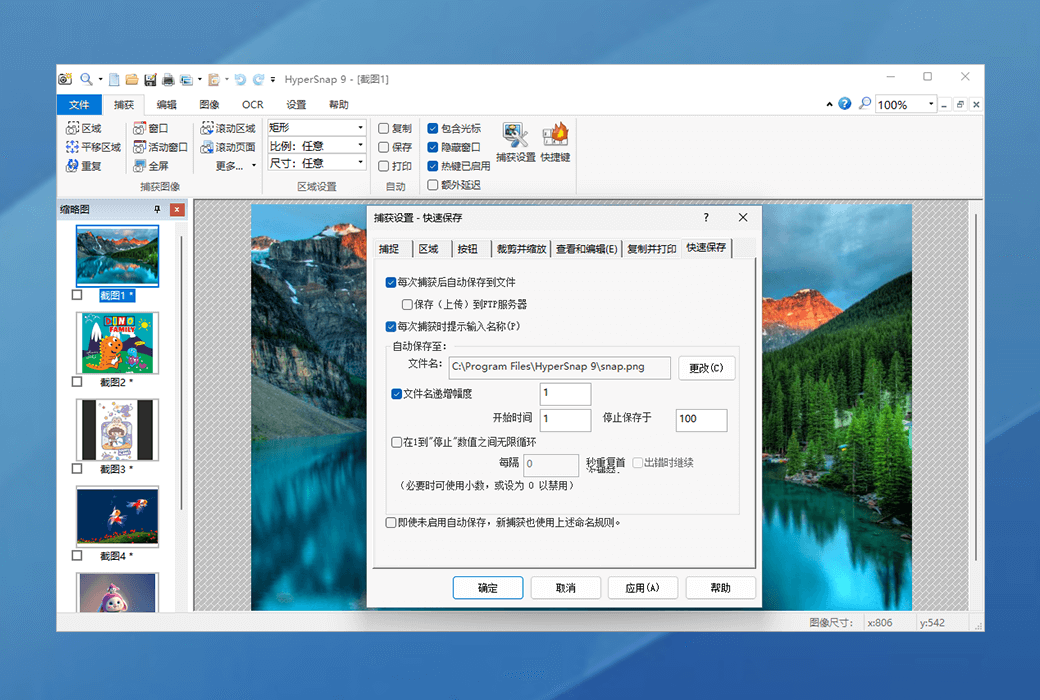Switch to the 裁剪并缩放 dialog tab
1040x700 pixels.
point(521,249)
